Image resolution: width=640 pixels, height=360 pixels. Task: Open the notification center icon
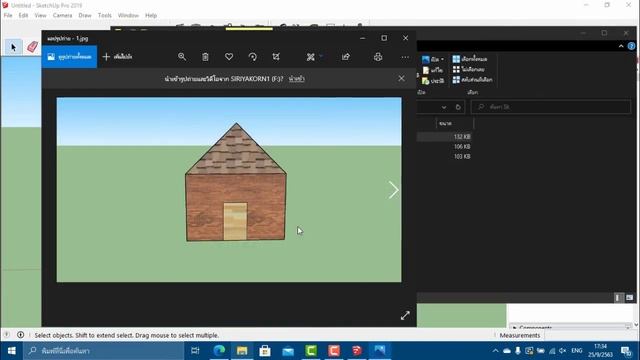(626, 351)
